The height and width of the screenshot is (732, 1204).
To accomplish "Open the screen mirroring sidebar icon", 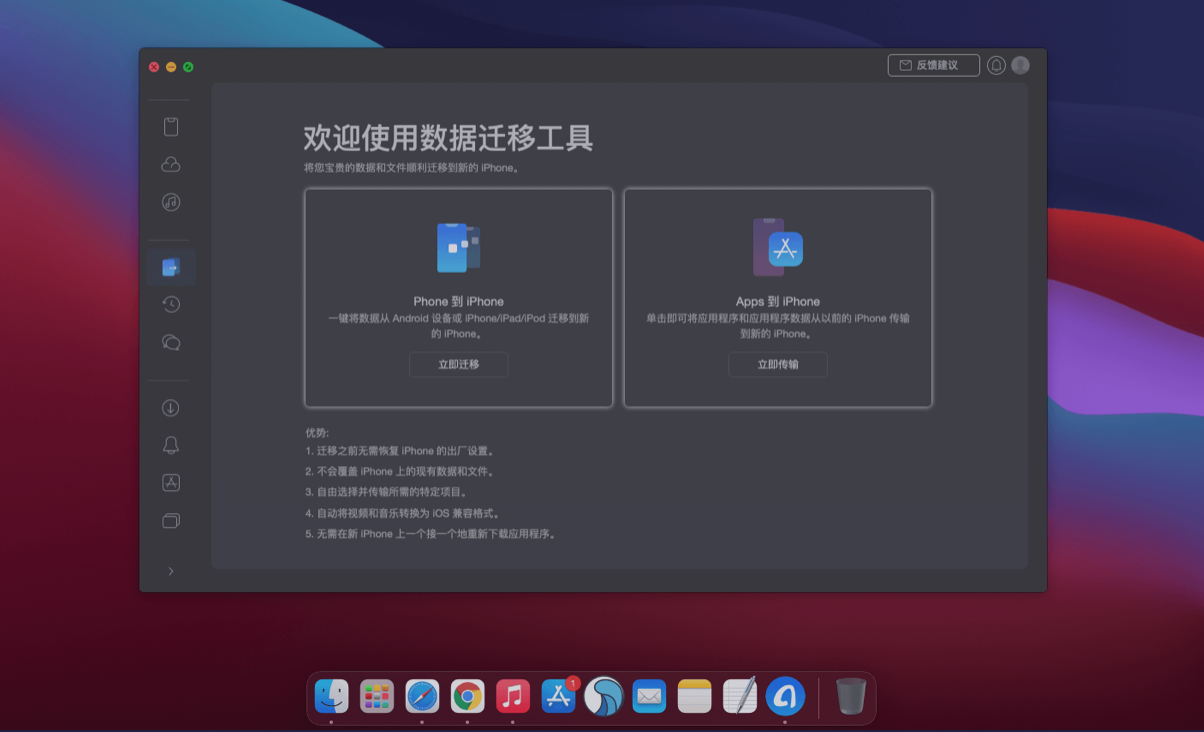I will (171, 521).
